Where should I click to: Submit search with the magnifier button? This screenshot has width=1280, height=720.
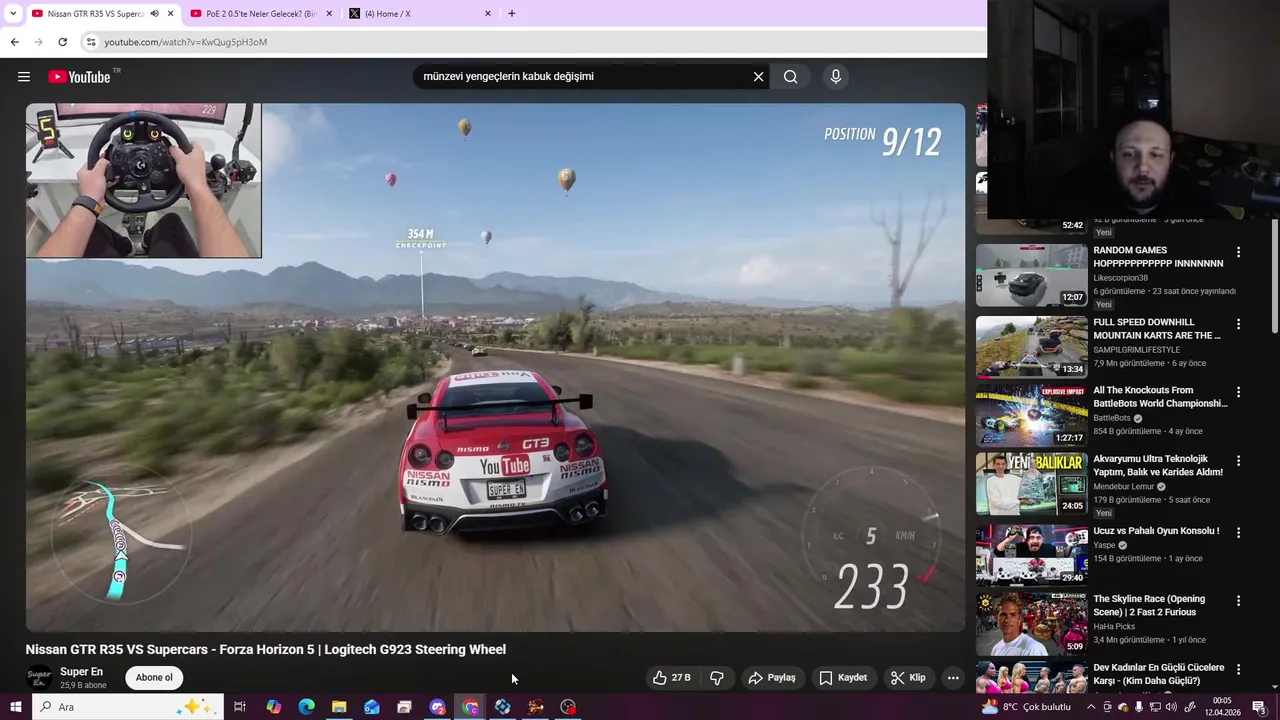point(791,77)
